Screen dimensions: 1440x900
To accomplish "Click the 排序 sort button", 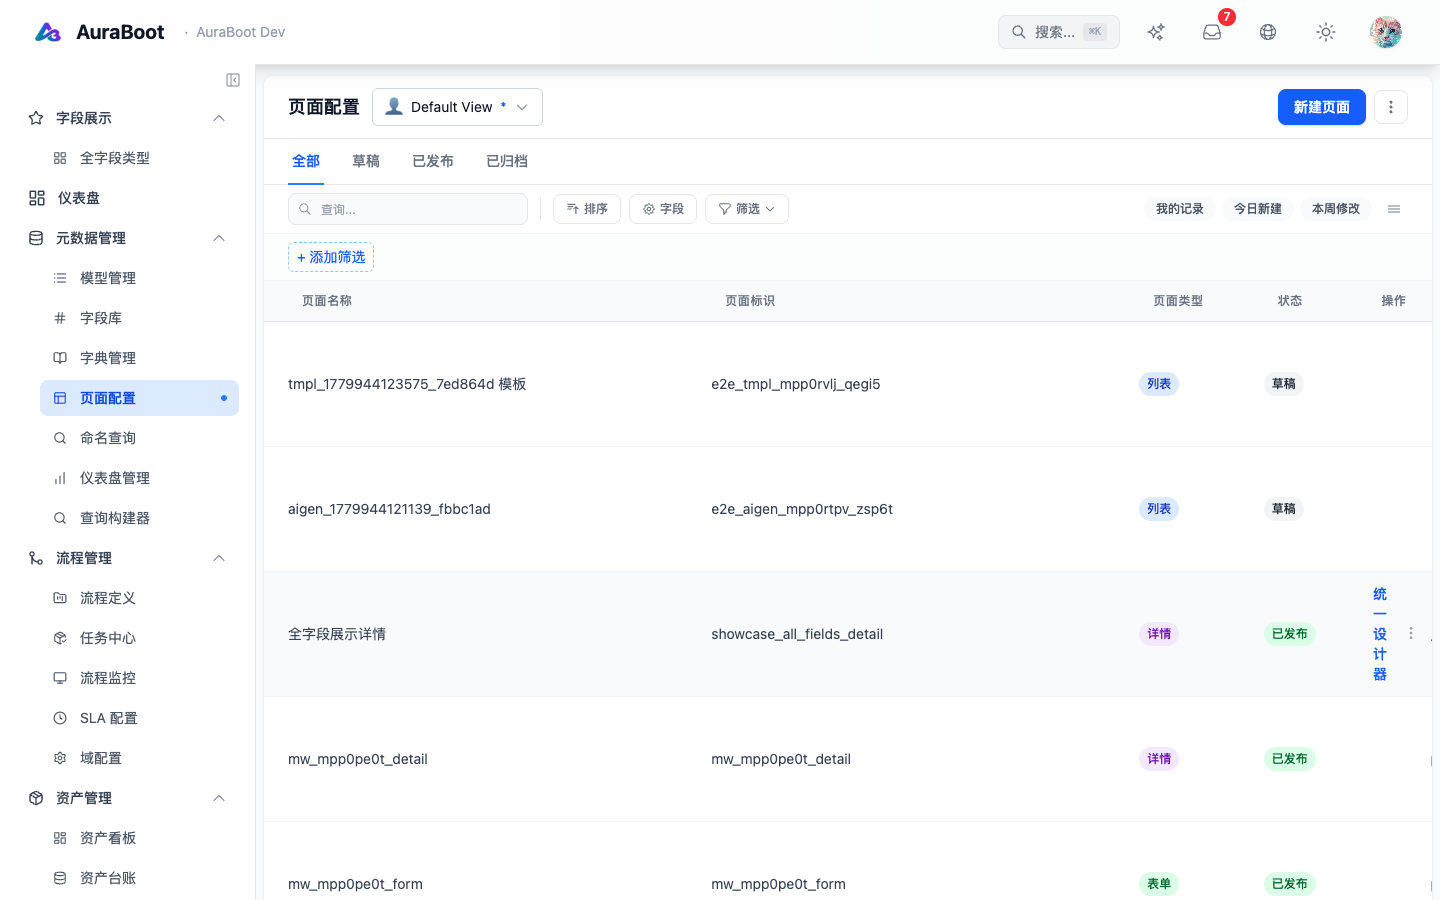I will coord(587,209).
